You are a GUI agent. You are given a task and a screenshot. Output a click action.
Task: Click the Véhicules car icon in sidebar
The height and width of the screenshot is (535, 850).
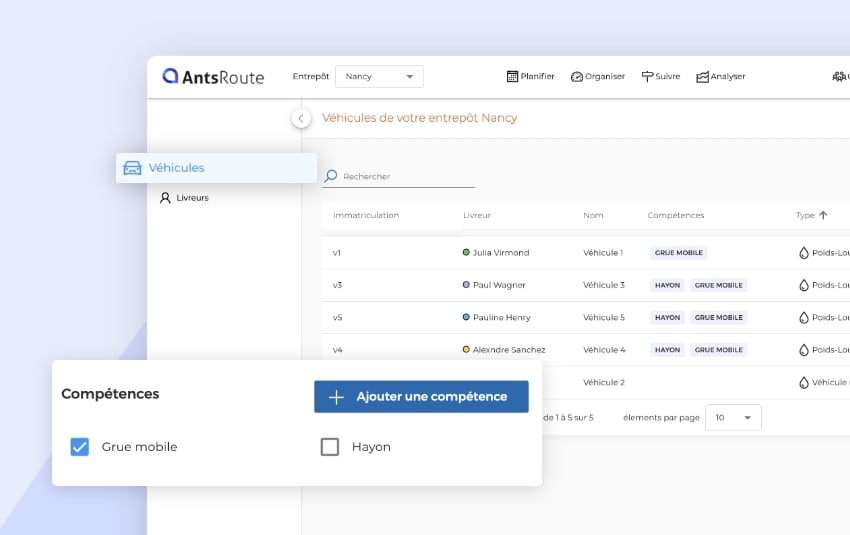point(132,168)
